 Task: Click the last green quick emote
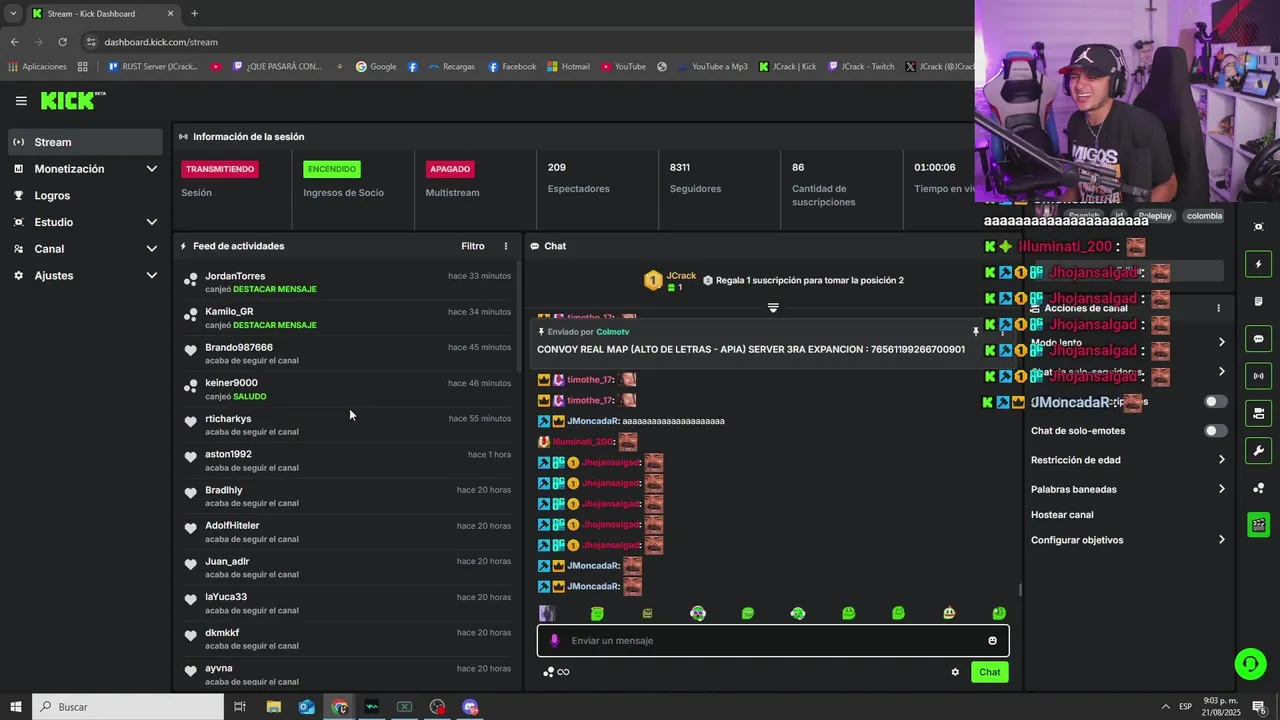tap(999, 613)
